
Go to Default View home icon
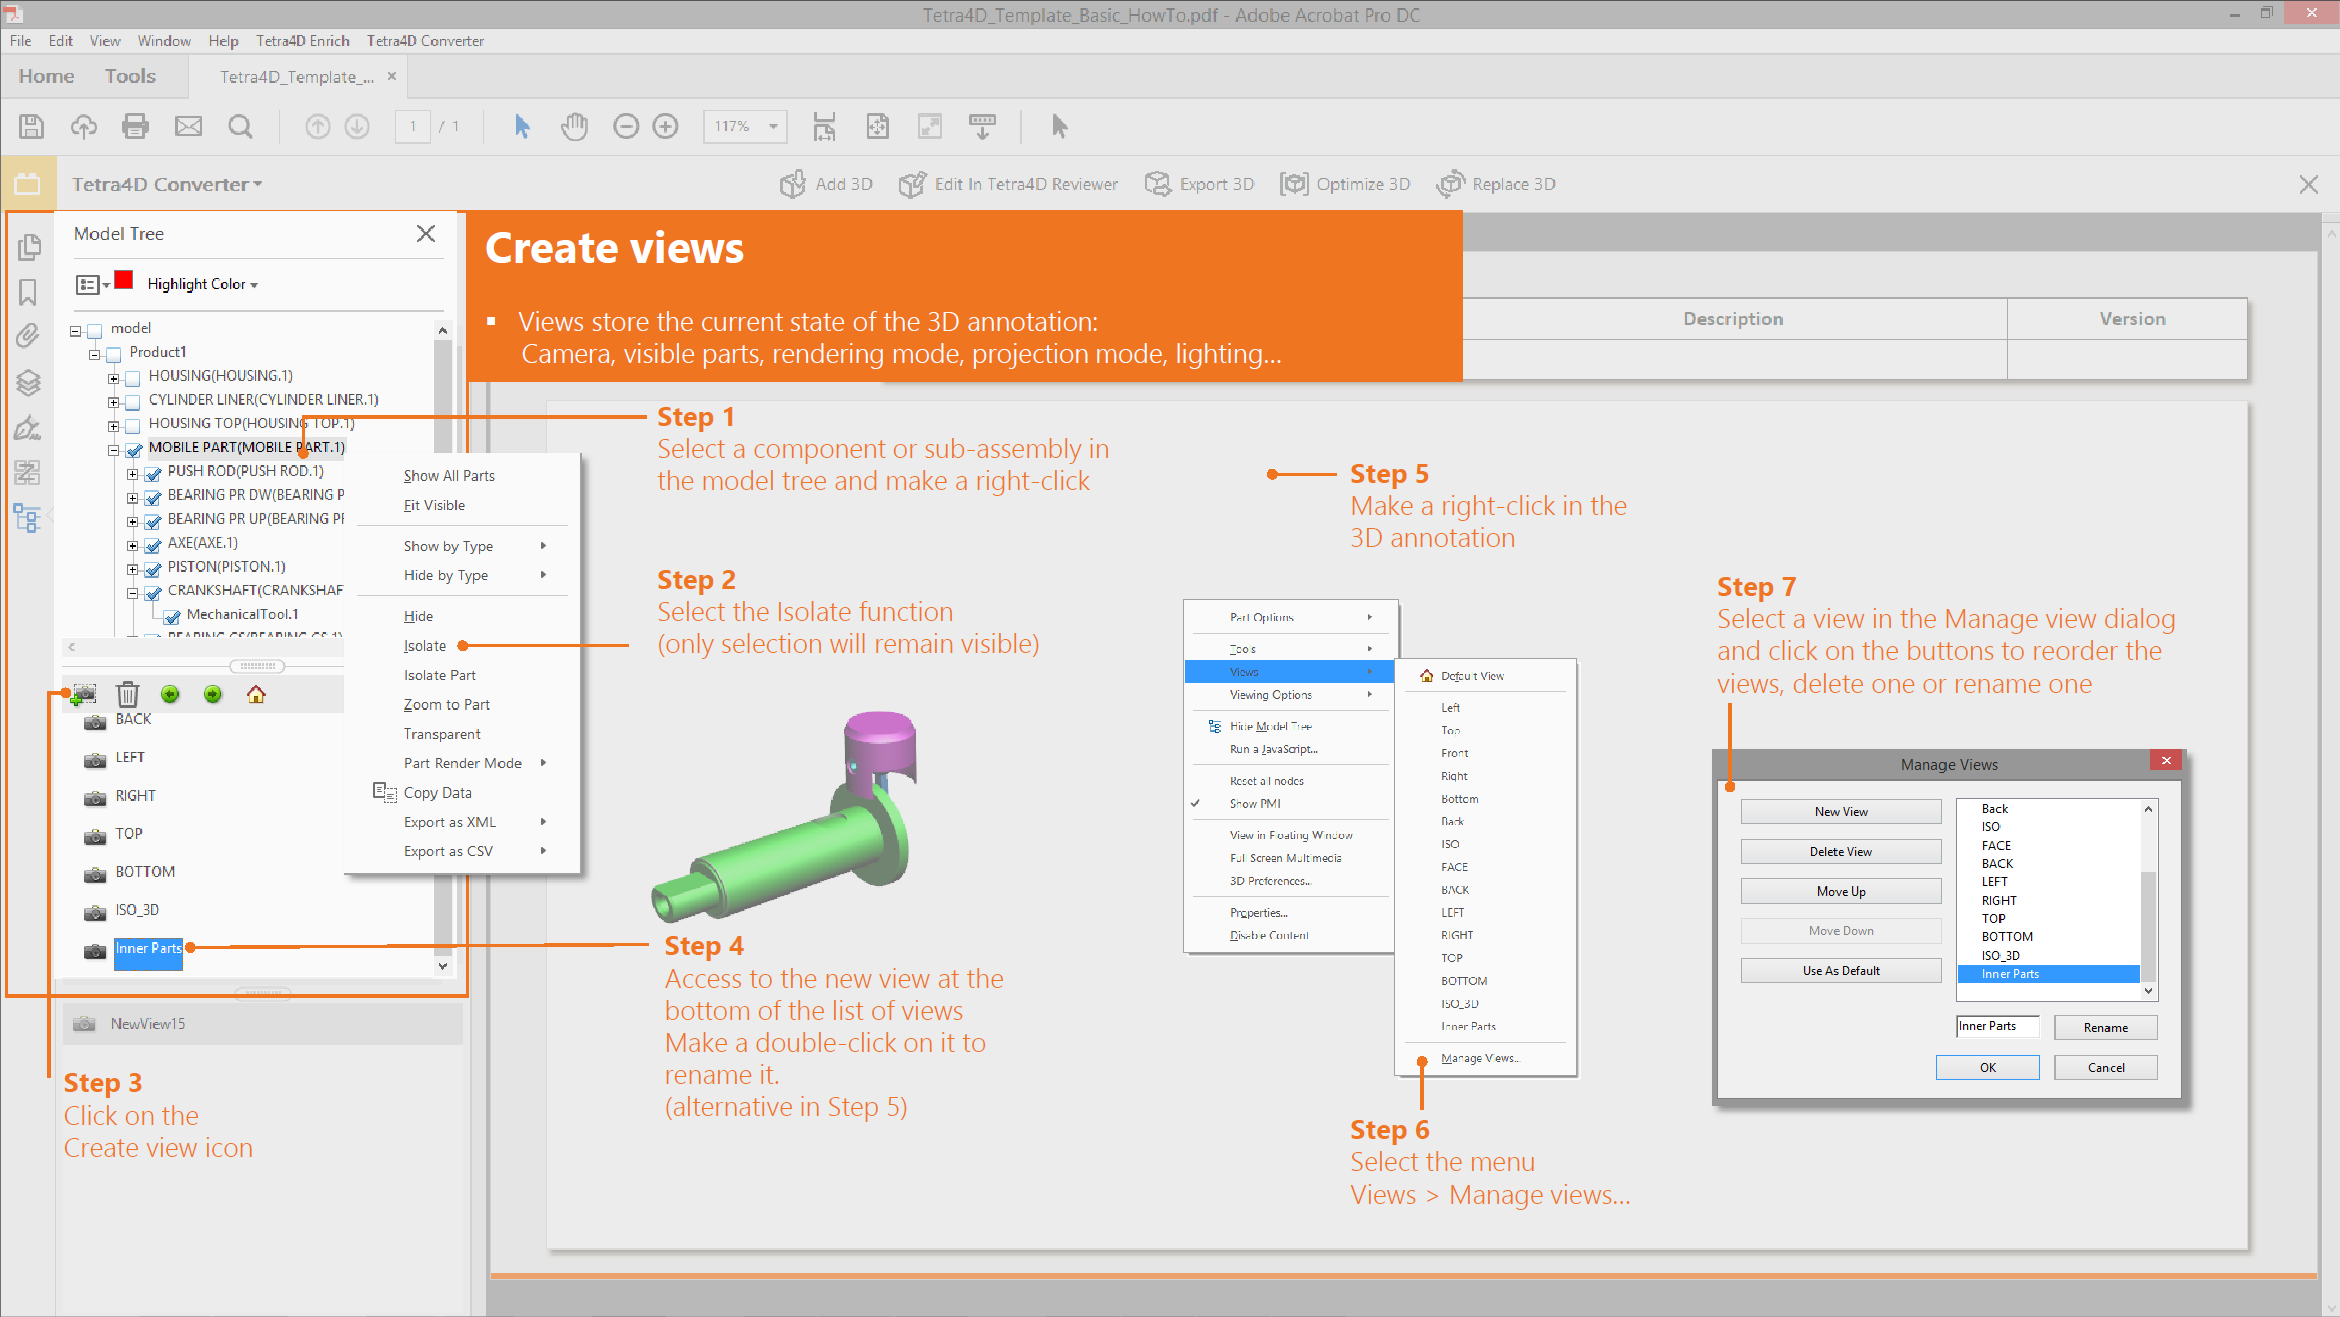256,694
